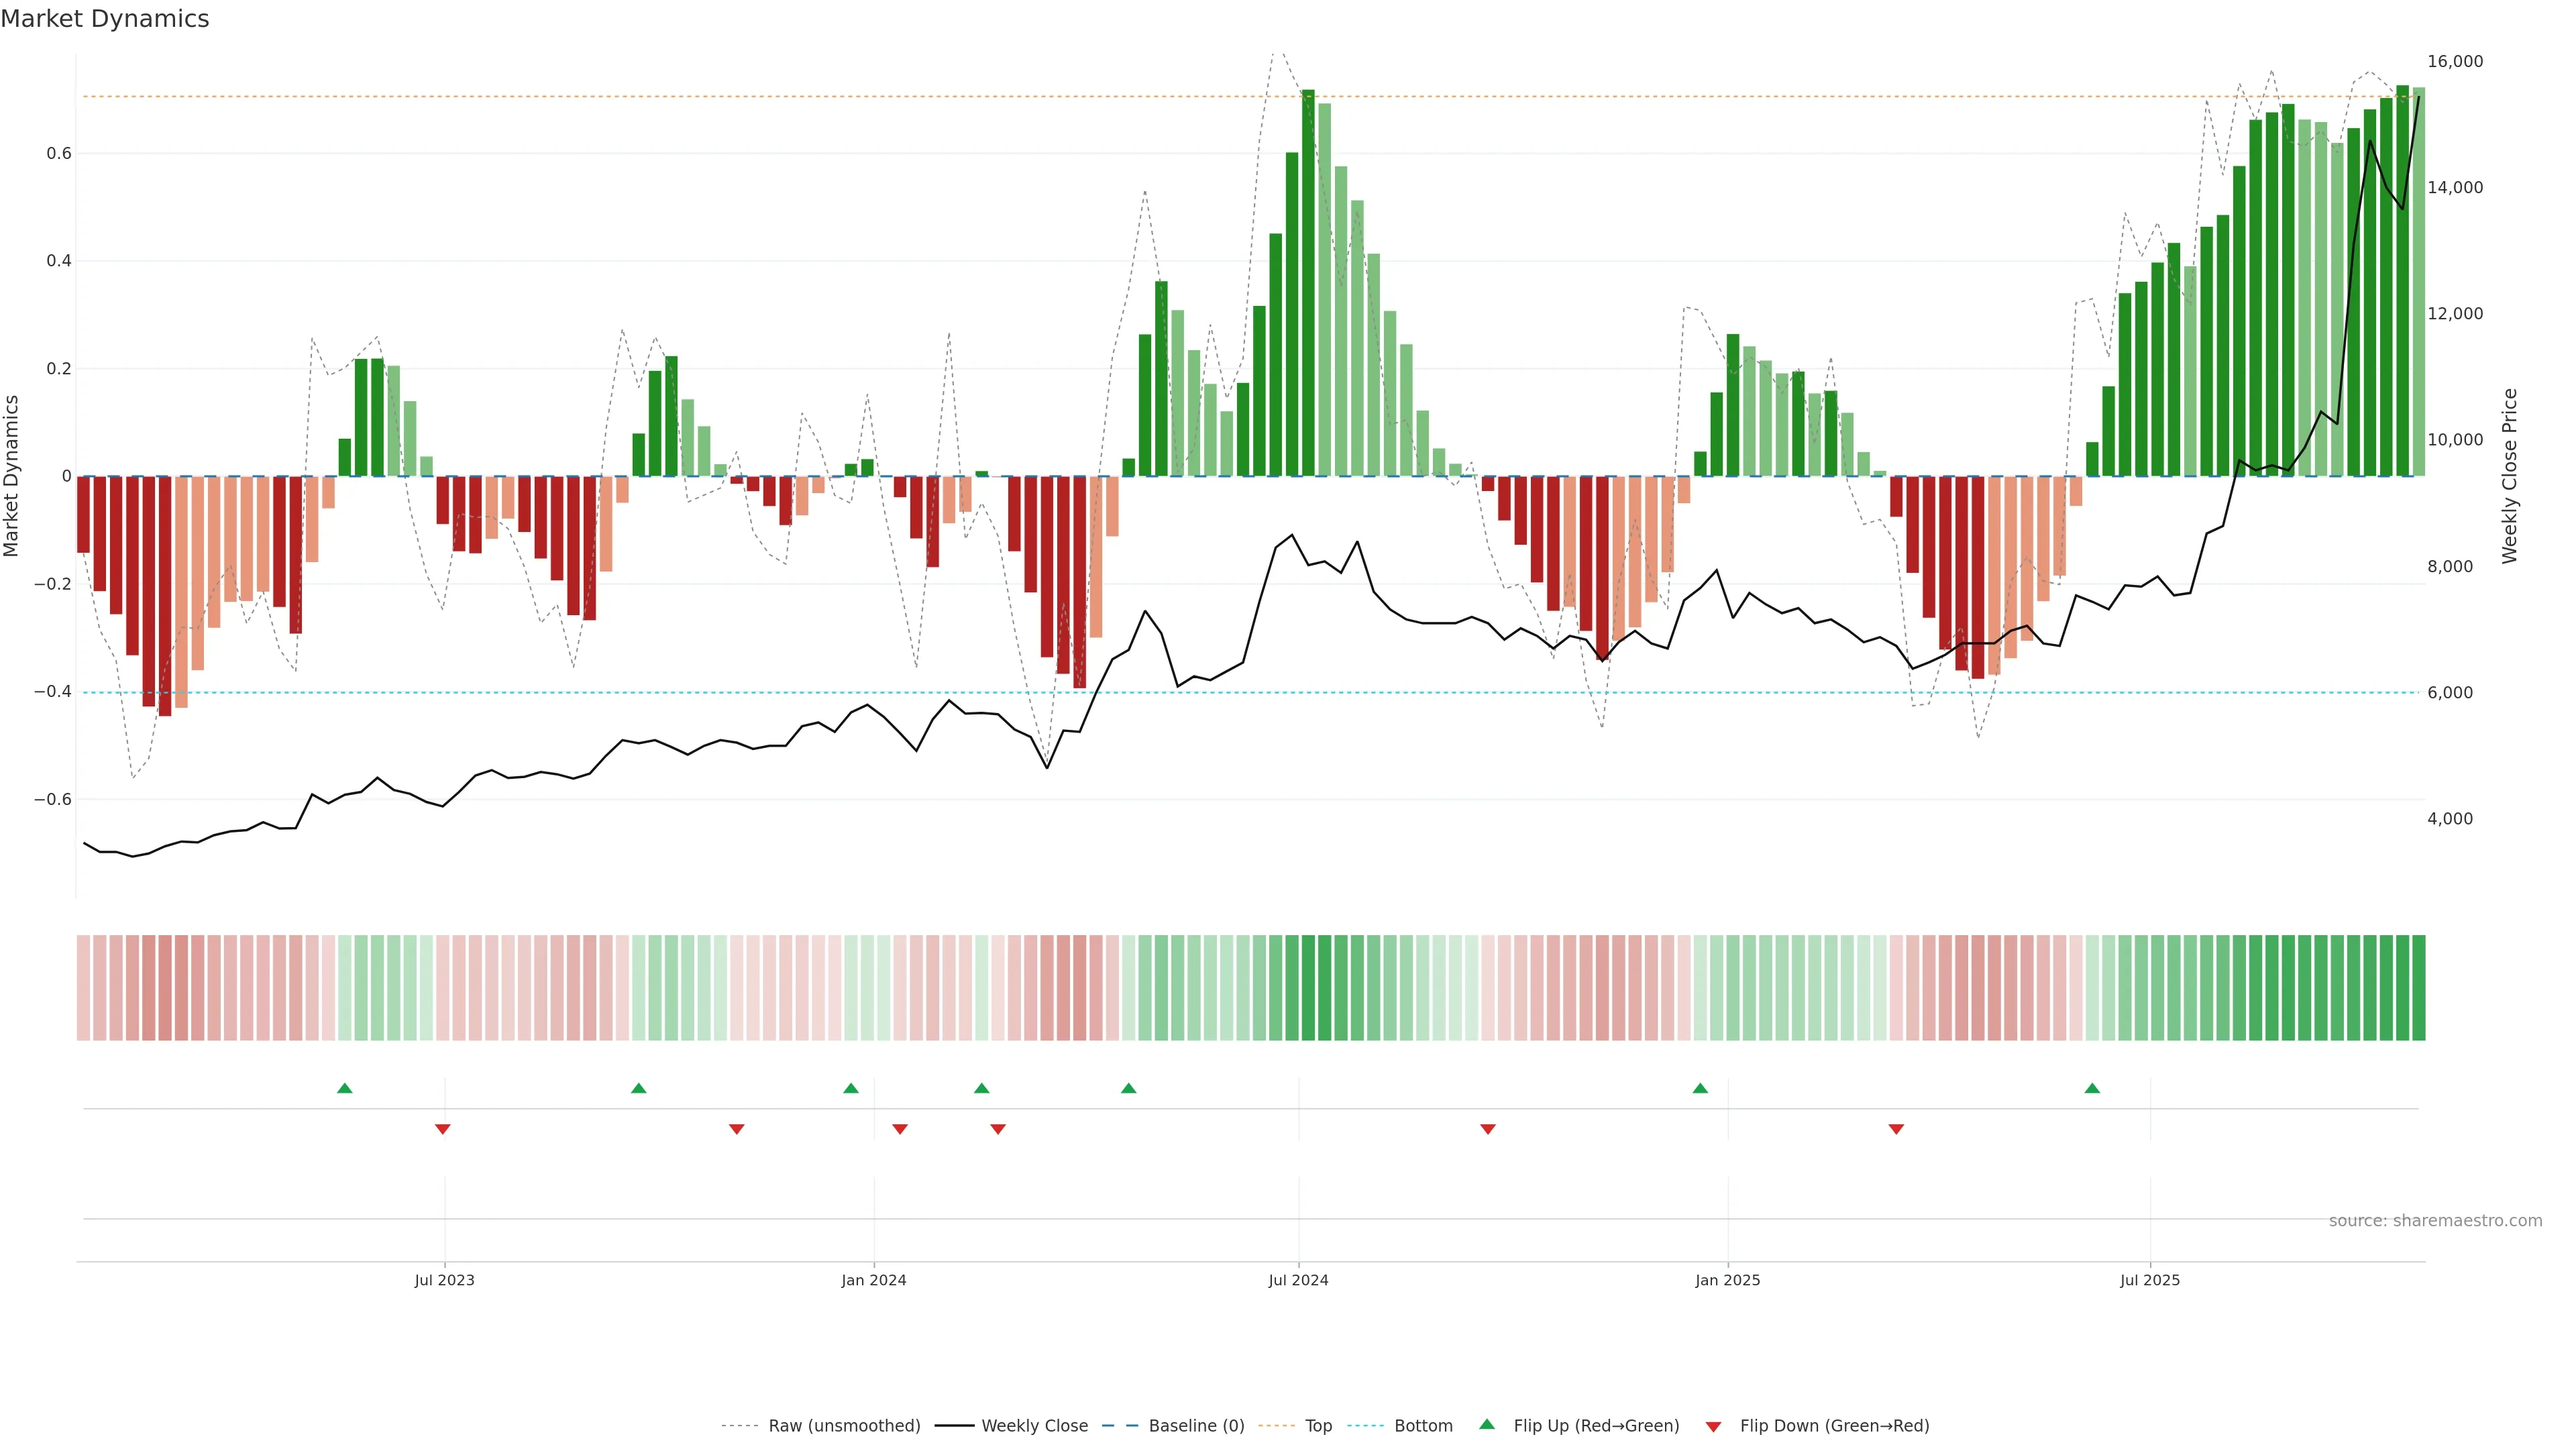The image size is (2576, 1449).
Task: Click the green flip-up marker before Jan 2025
Action: 1700,1088
